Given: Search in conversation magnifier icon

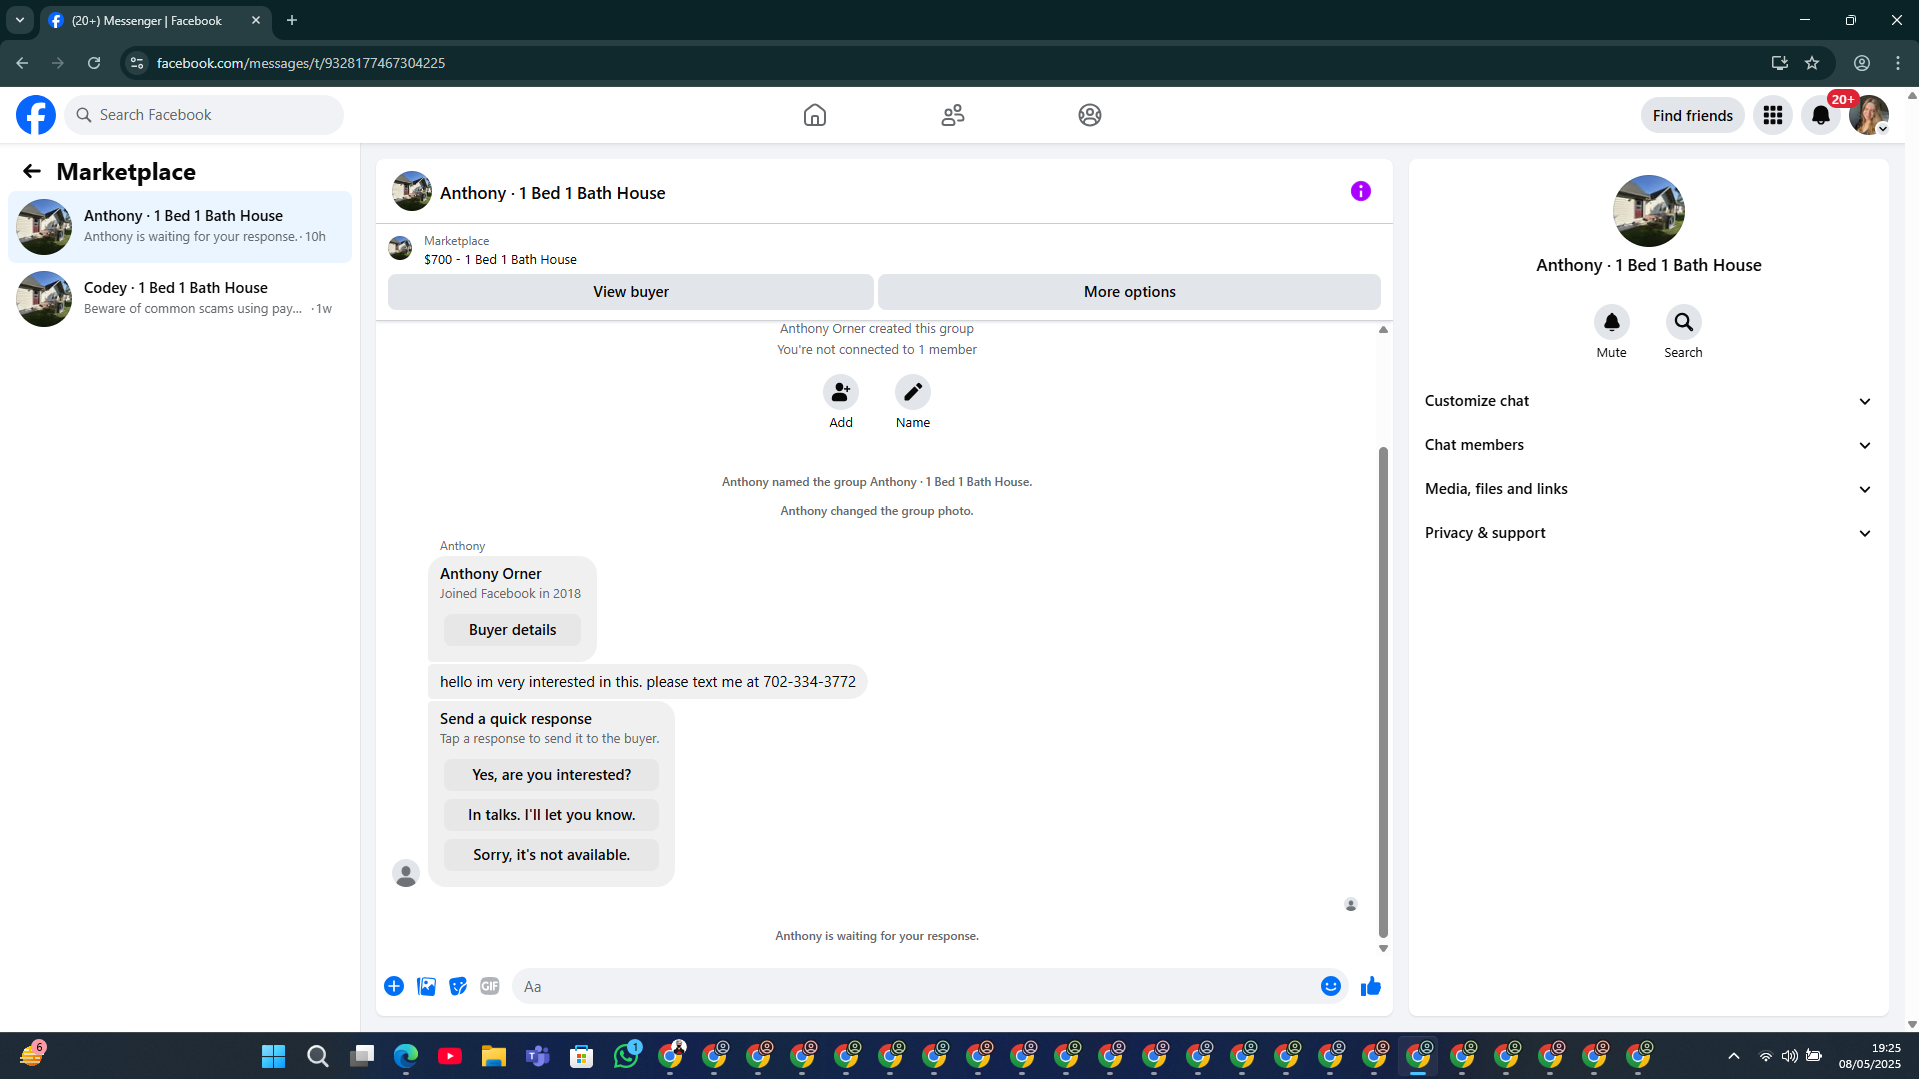Looking at the screenshot, I should click(1684, 322).
